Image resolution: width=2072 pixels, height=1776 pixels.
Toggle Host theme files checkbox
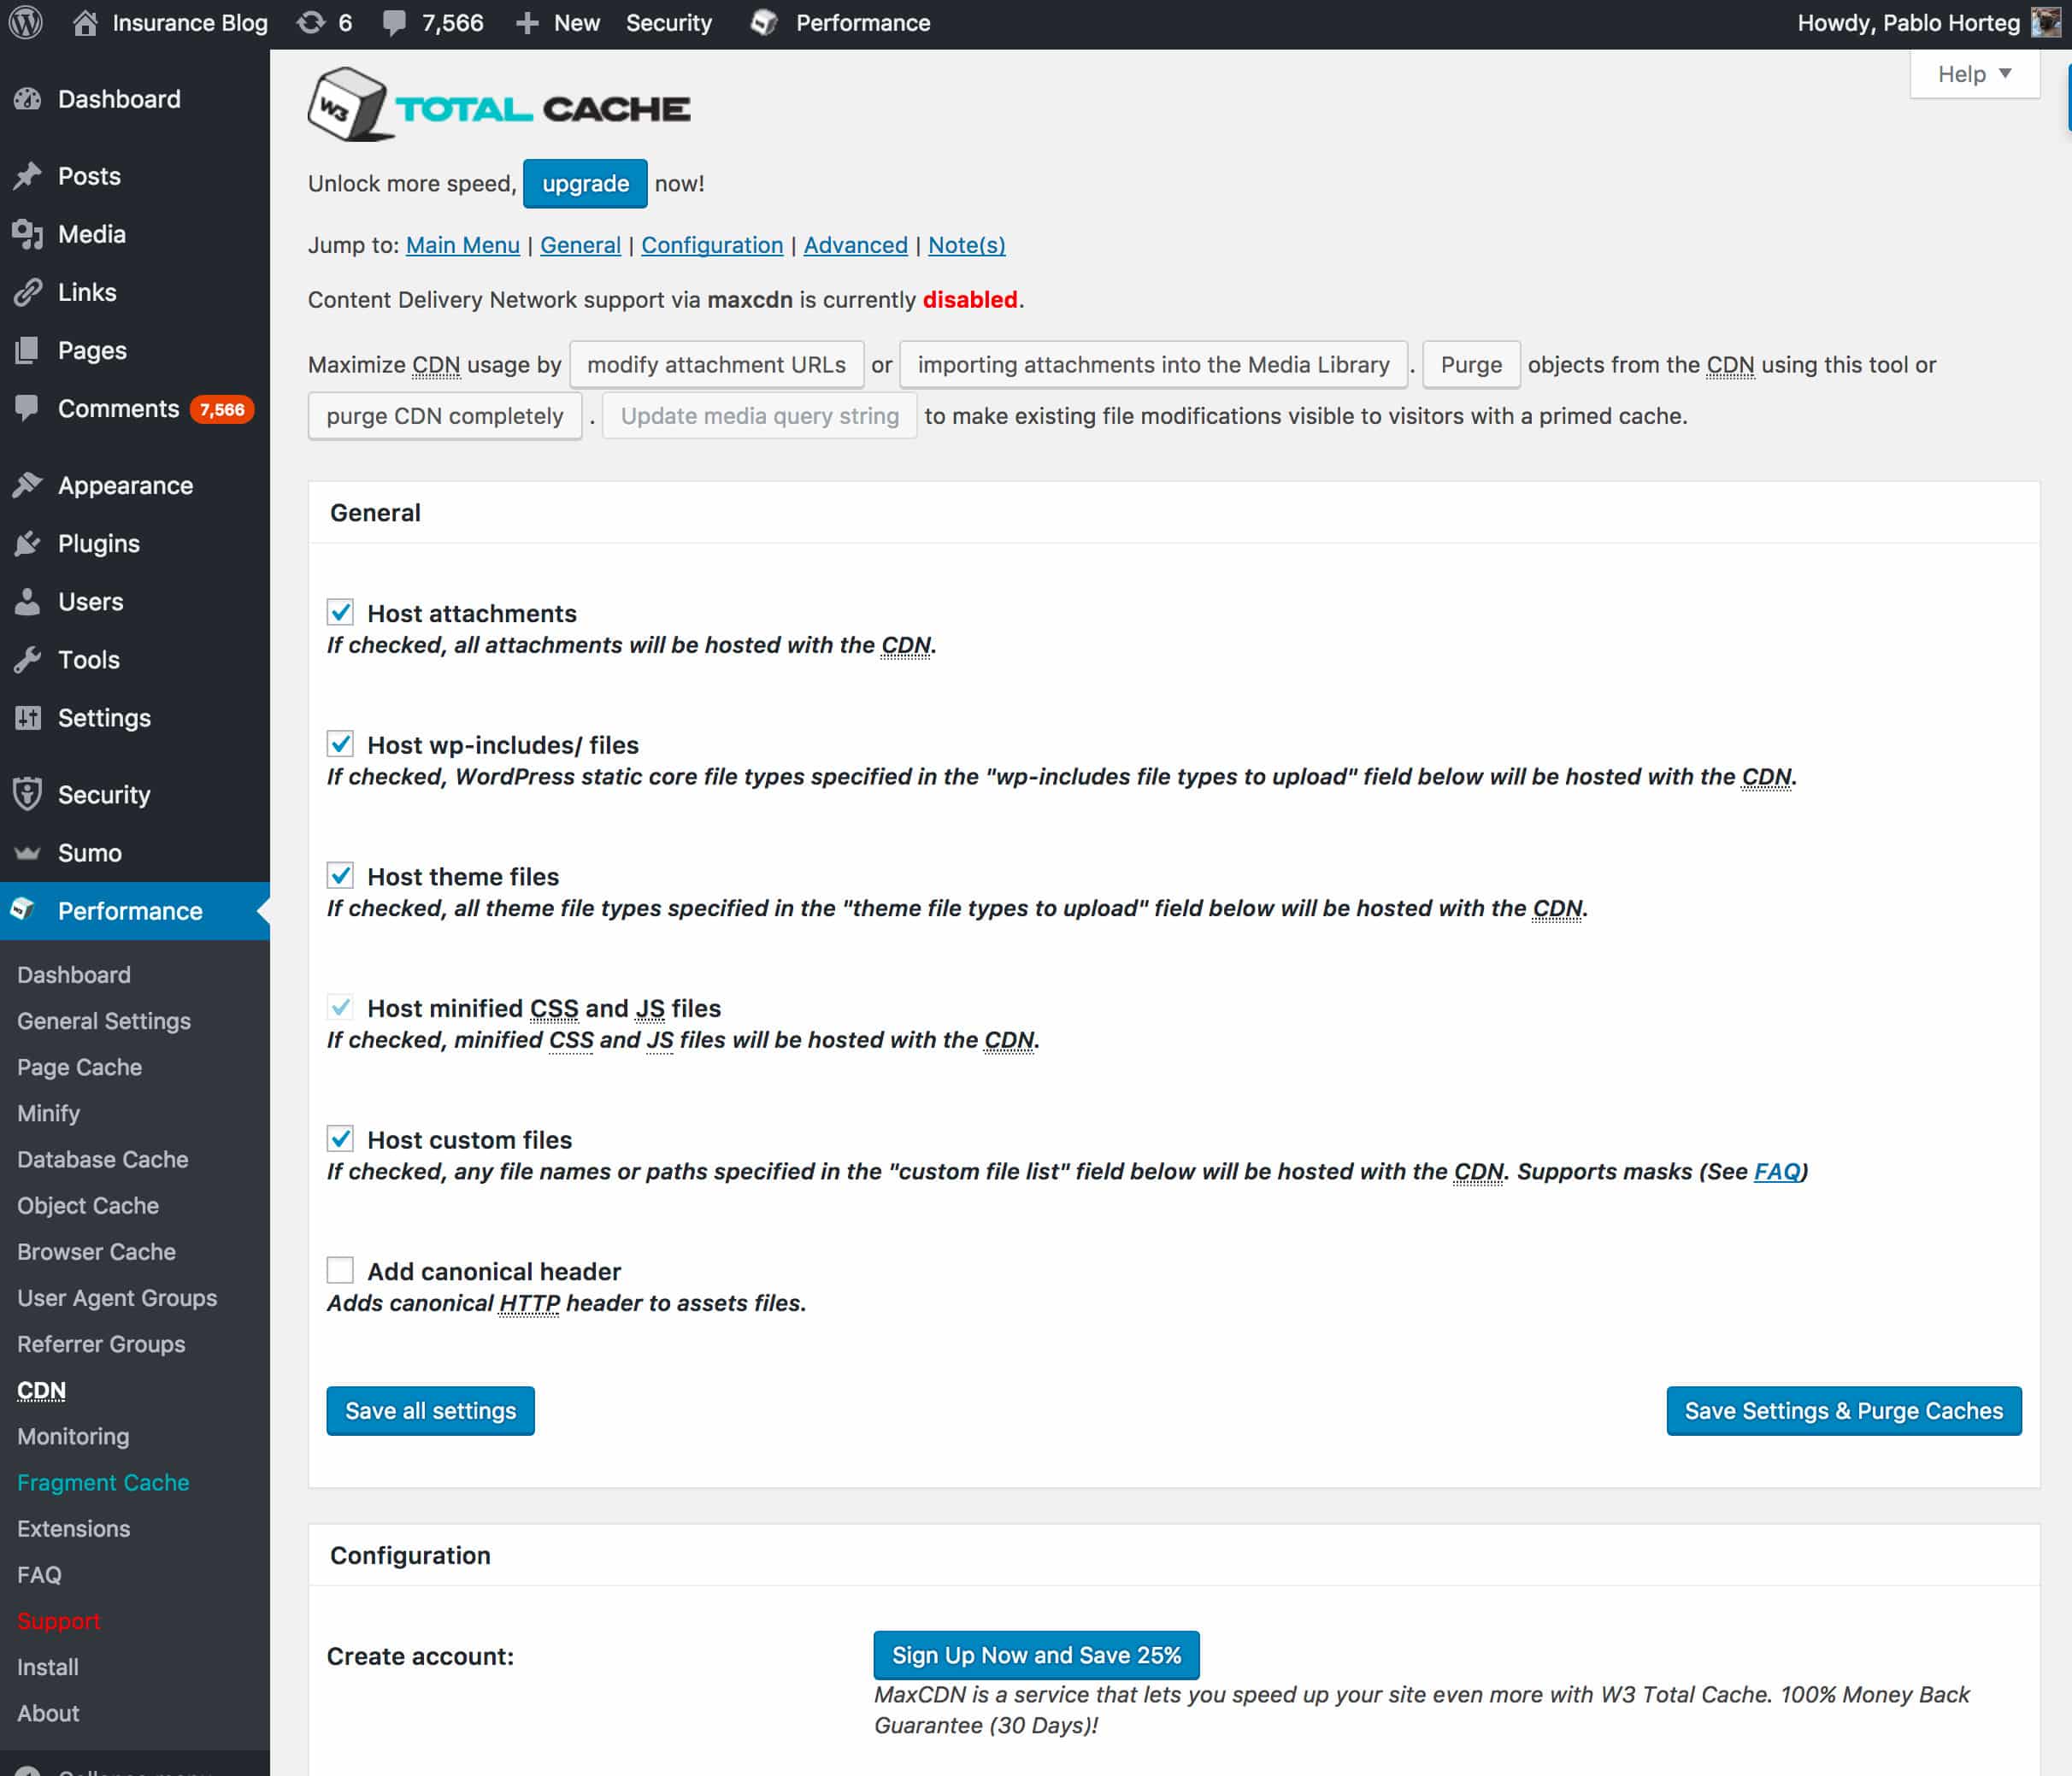click(340, 875)
